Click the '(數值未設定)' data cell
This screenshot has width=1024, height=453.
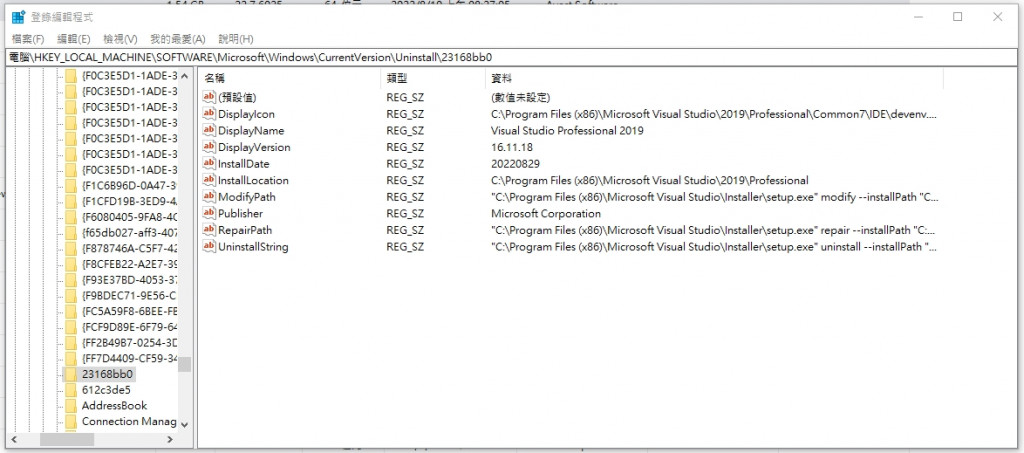click(520, 97)
